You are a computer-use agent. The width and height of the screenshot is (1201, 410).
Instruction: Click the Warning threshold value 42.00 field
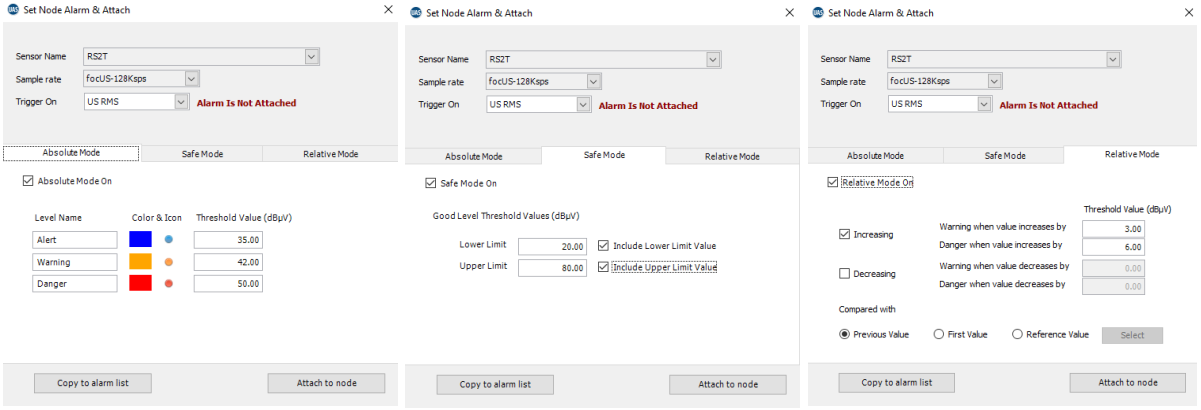(x=228, y=262)
